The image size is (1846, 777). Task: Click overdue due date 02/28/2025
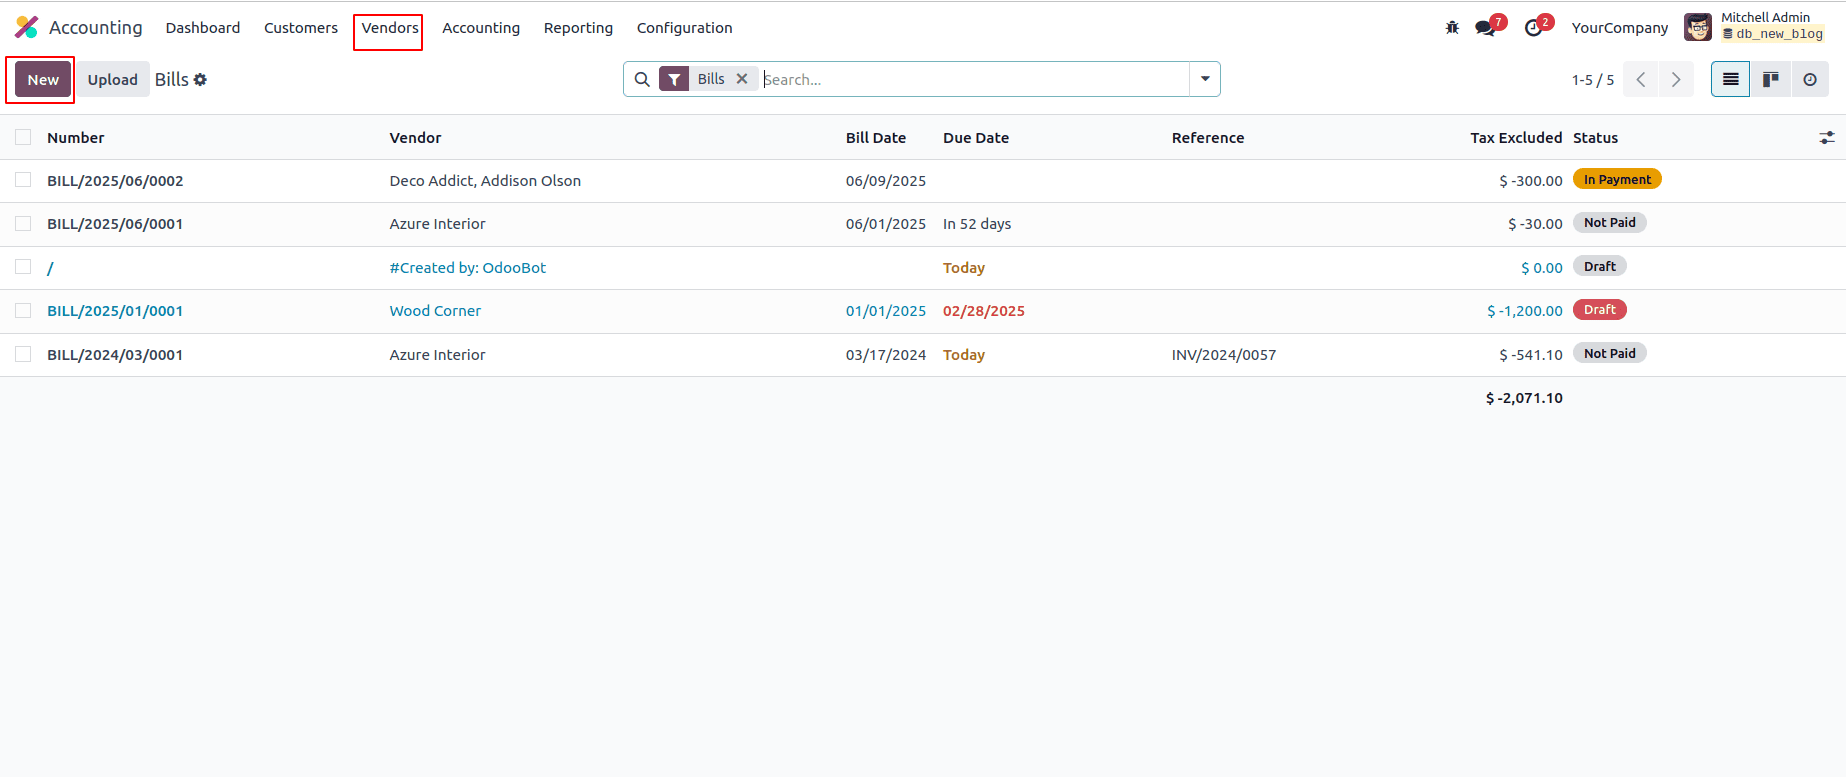[x=984, y=311]
